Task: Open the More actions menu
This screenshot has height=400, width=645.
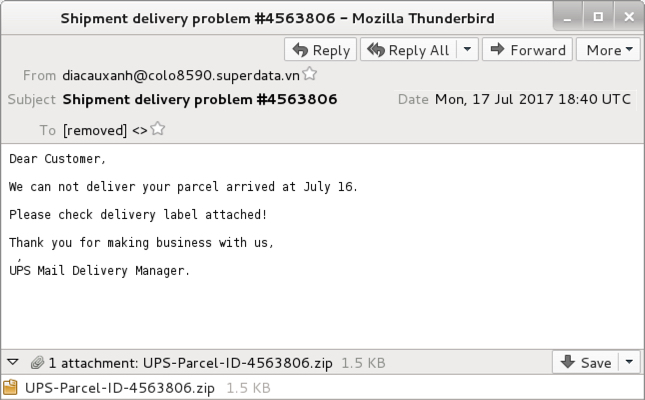Action: (609, 50)
